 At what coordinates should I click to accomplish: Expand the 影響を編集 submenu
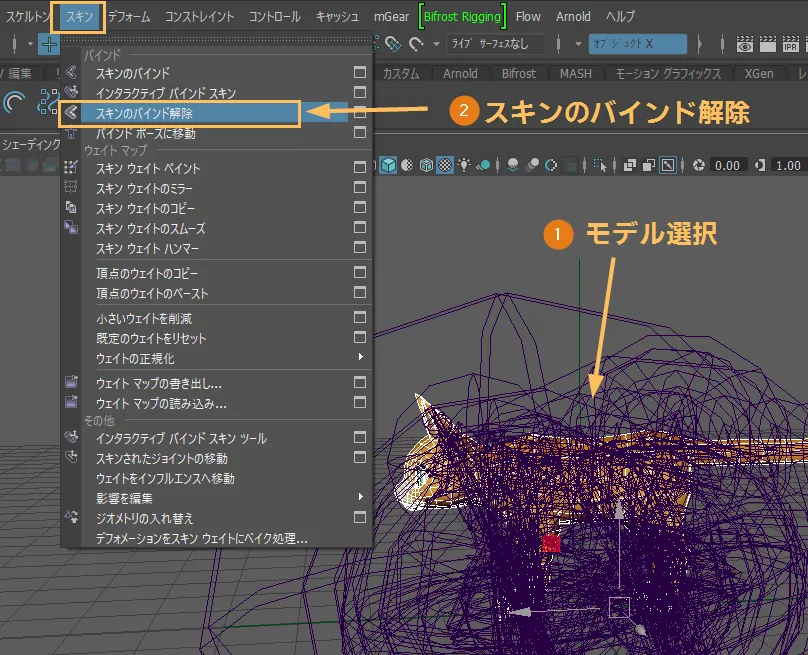216,498
